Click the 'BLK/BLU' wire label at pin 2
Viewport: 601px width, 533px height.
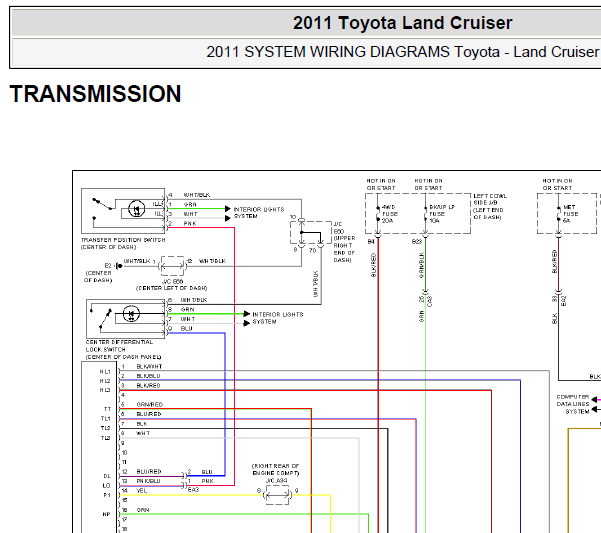148,376
